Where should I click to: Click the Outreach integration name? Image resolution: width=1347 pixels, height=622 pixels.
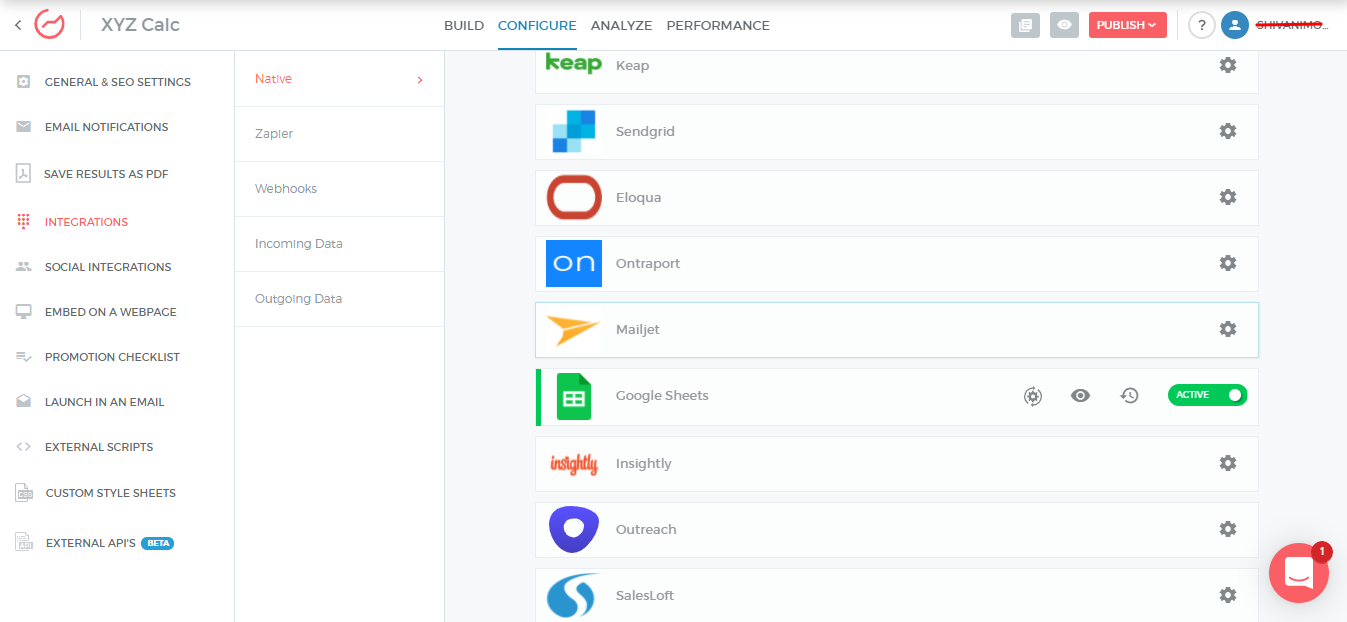click(x=646, y=529)
